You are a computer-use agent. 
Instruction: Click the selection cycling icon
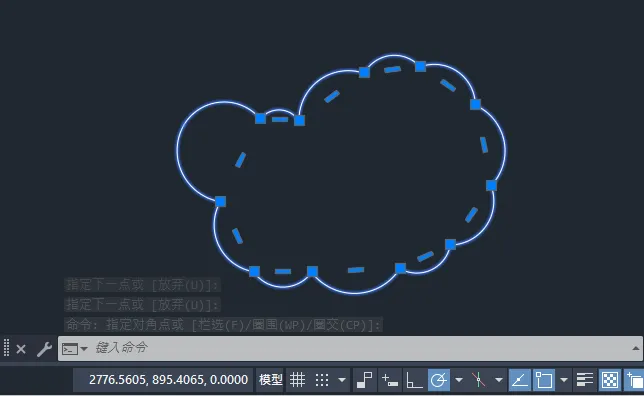click(x=634, y=380)
